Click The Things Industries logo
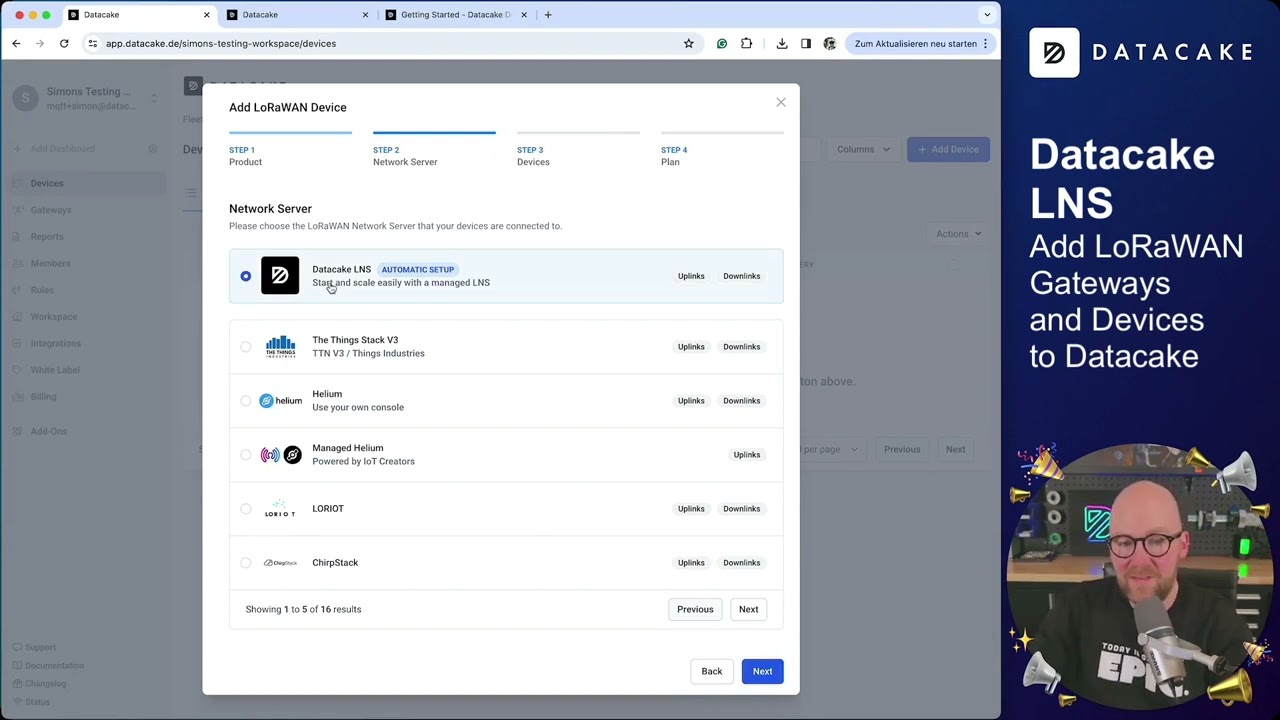The image size is (1280, 720). coord(280,347)
